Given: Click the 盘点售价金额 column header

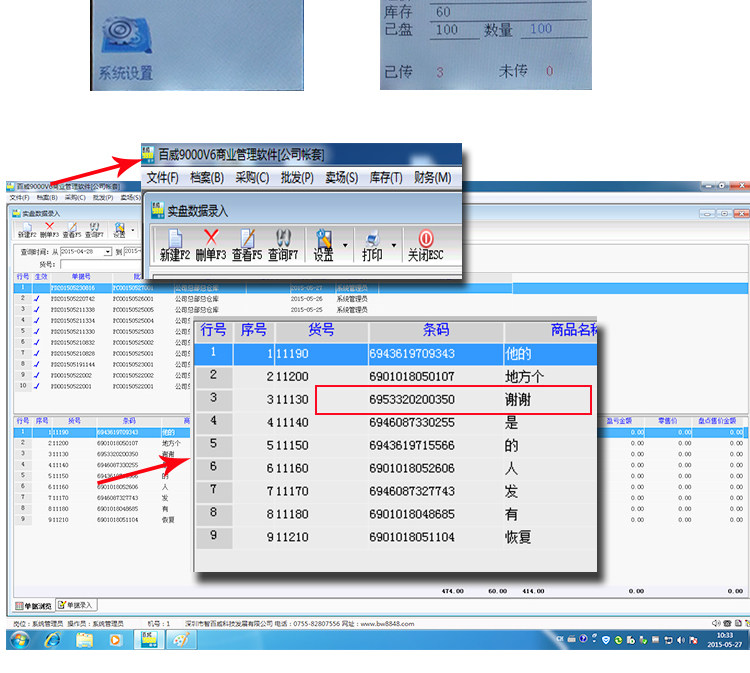Looking at the screenshot, I should 717,421.
